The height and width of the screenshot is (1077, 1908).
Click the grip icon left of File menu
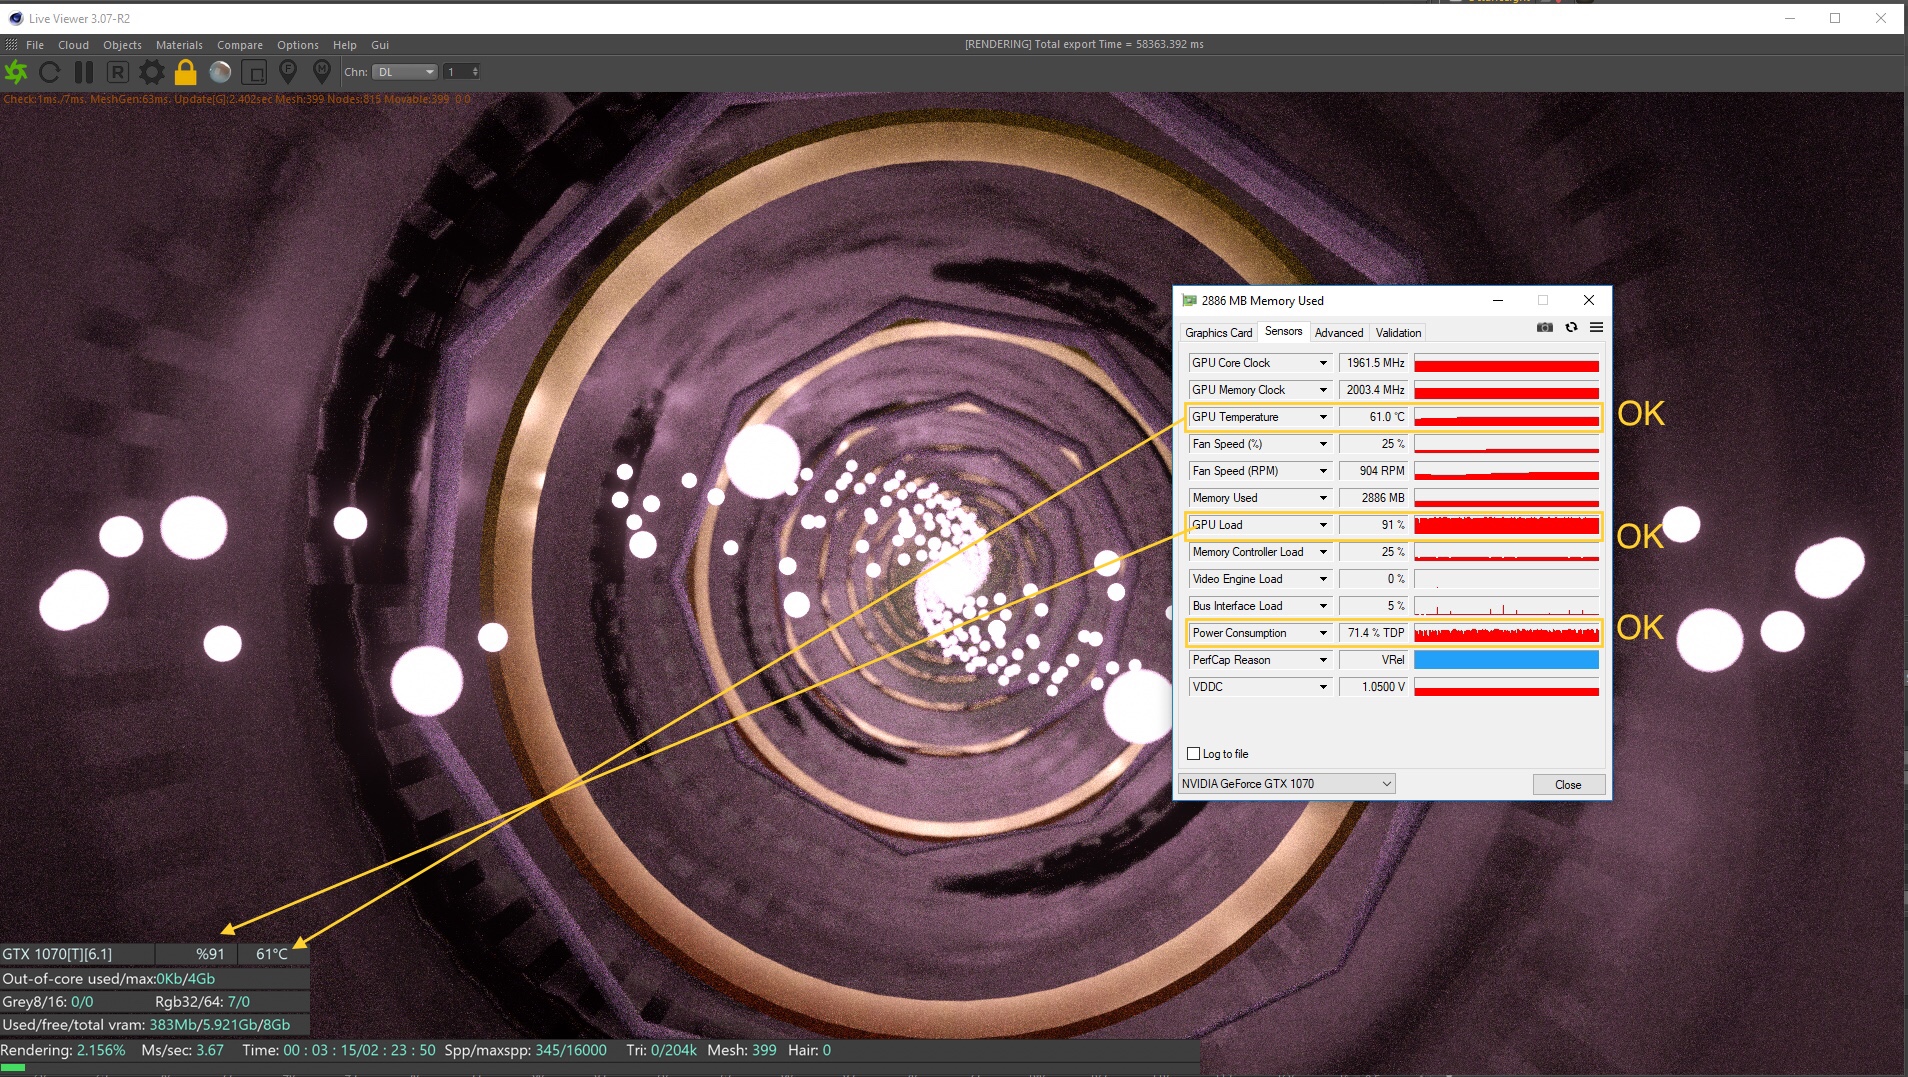(11, 45)
